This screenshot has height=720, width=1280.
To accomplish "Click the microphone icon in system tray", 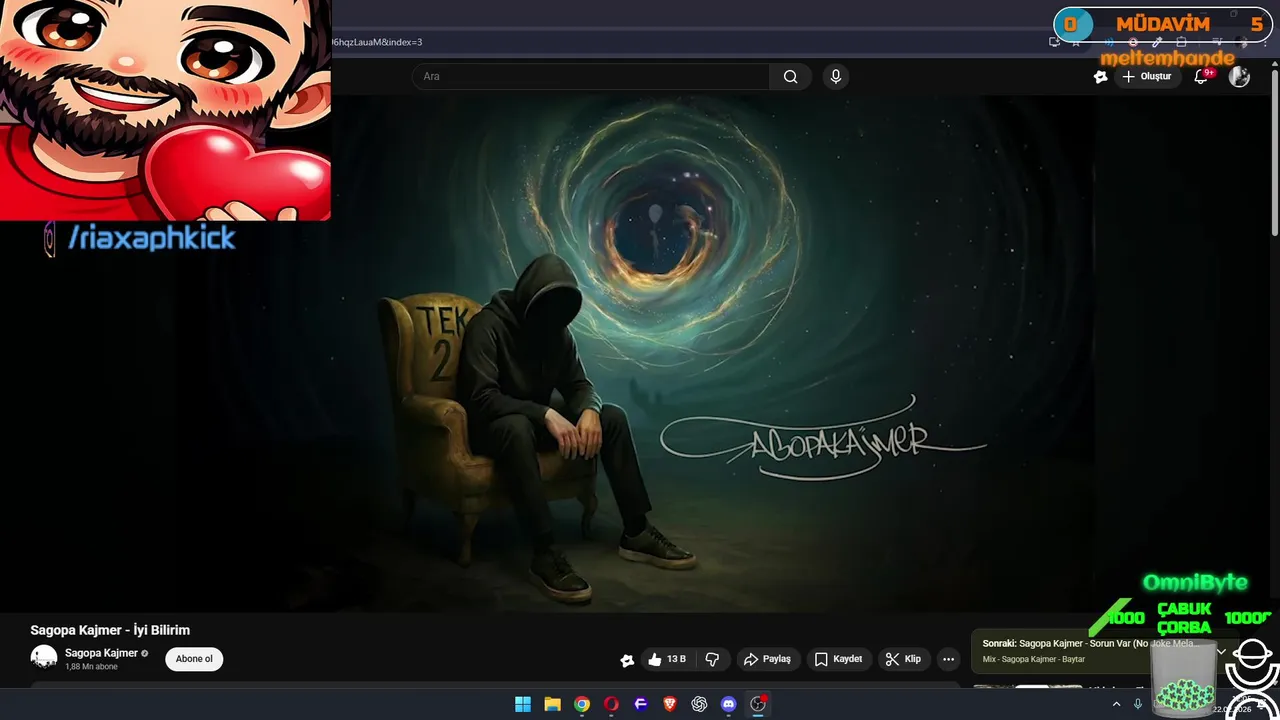I will pyautogui.click(x=1138, y=704).
